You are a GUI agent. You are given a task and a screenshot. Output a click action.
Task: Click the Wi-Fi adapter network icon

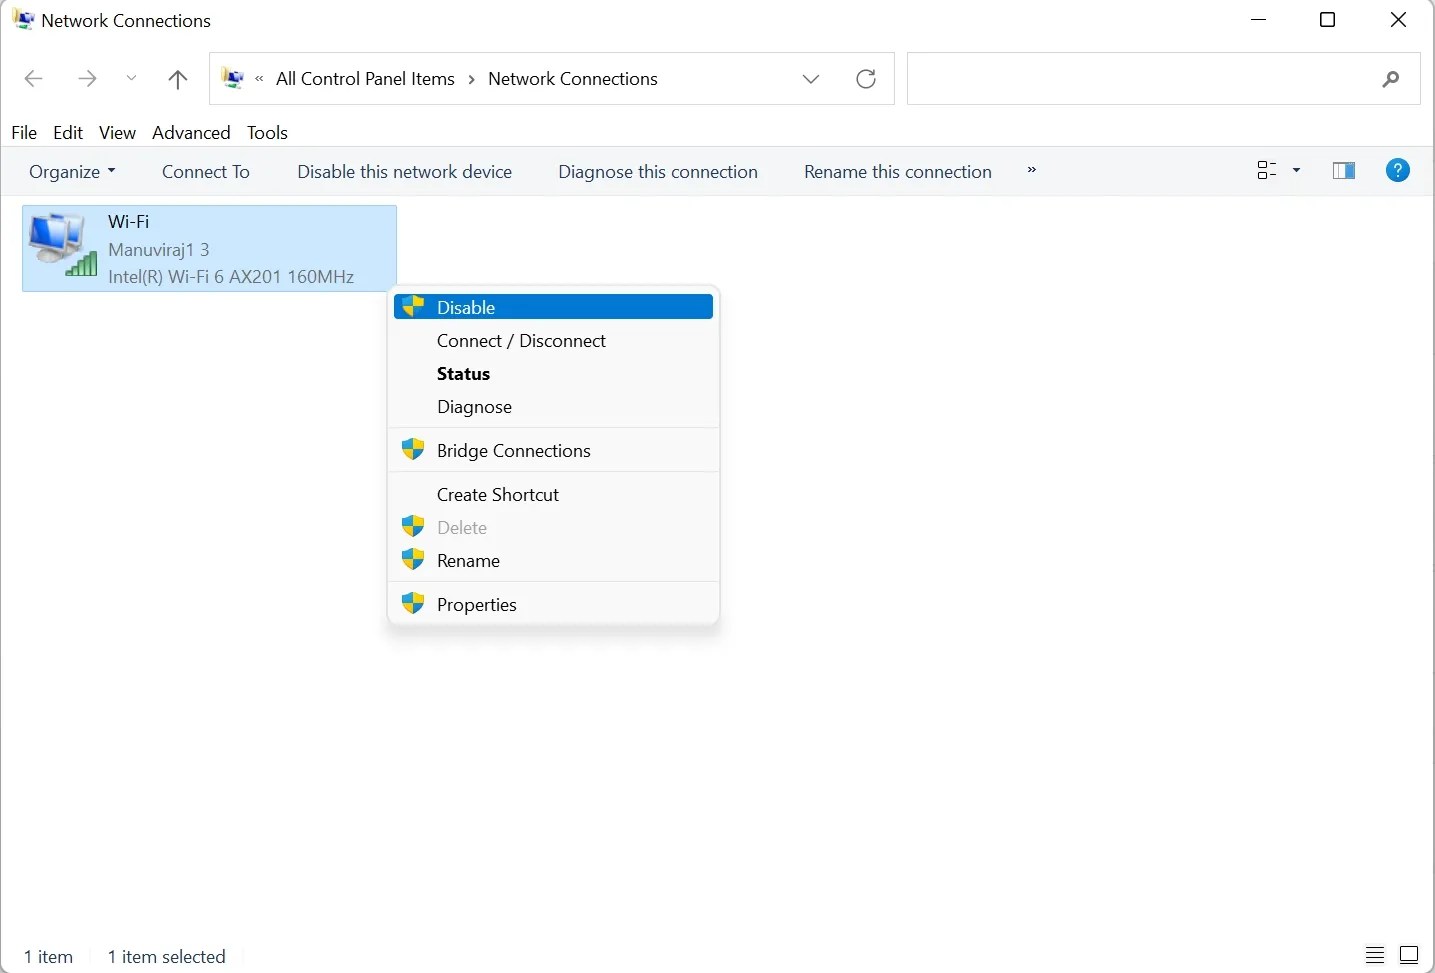pyautogui.click(x=62, y=242)
